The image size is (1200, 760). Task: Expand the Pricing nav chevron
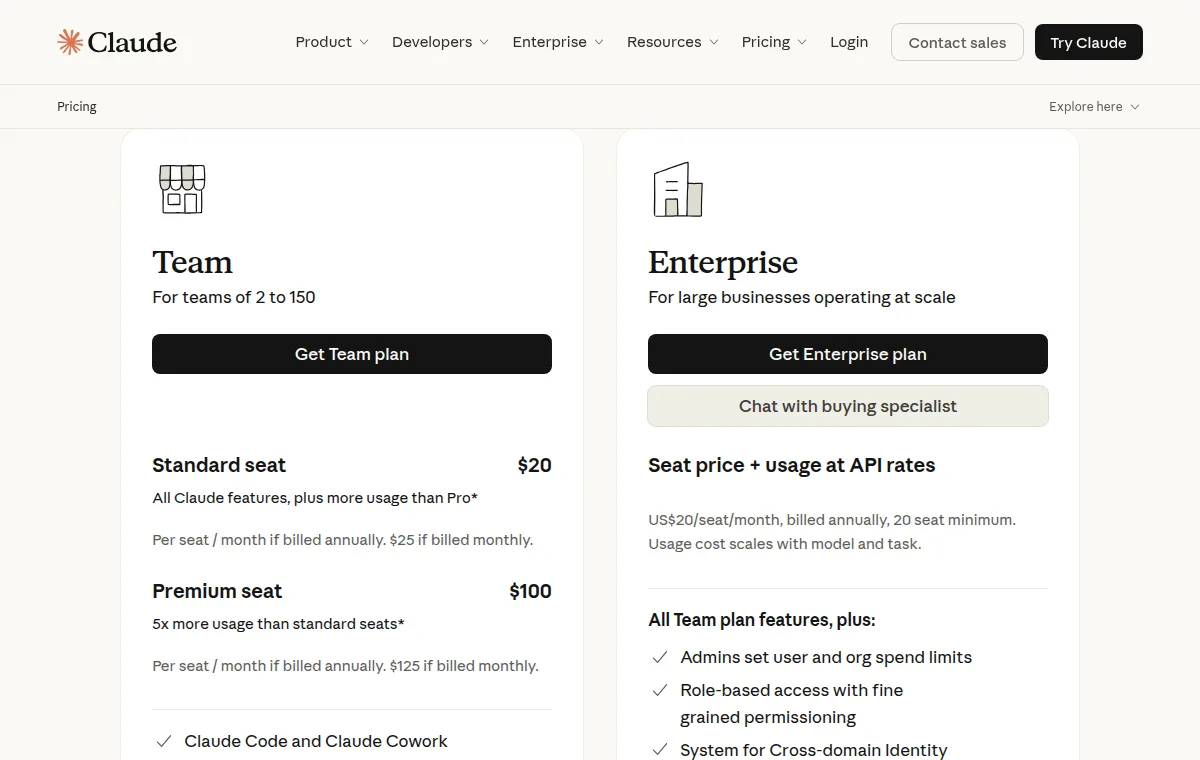coord(802,42)
